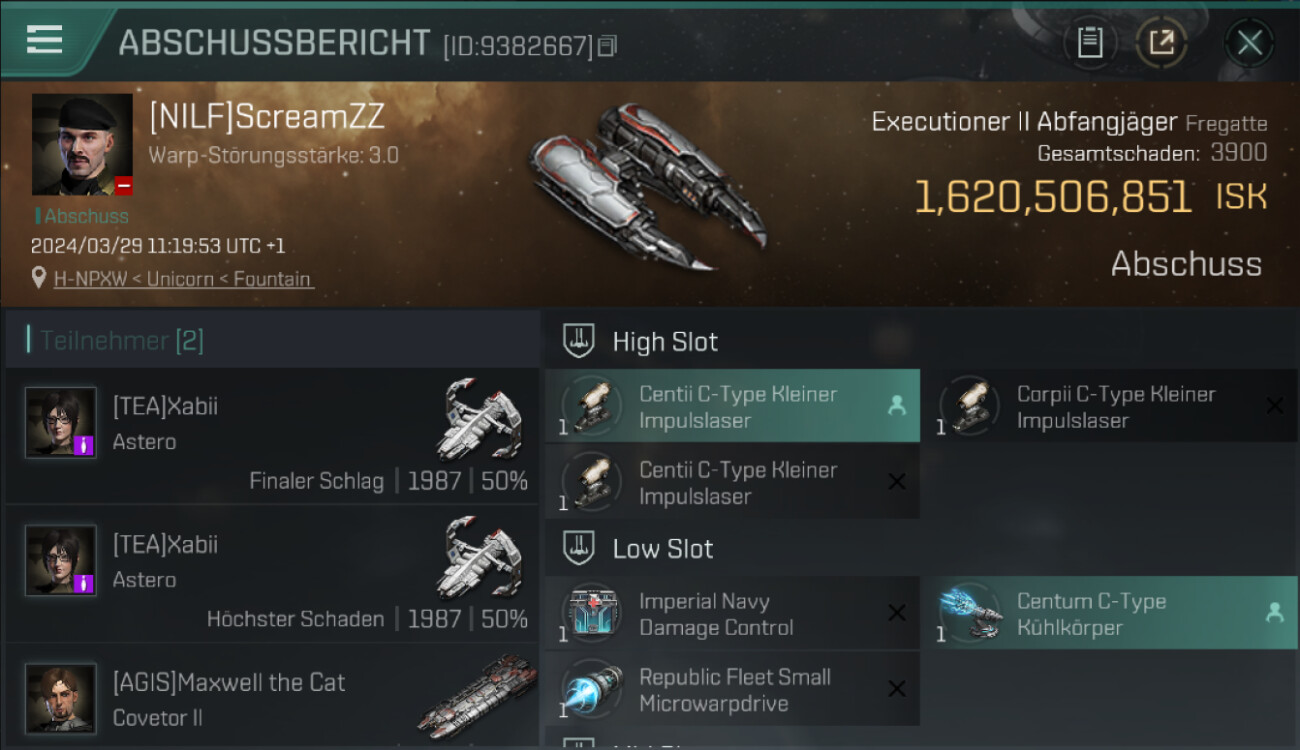Click the Low Slot section icon
This screenshot has width=1300, height=750.
pos(579,548)
